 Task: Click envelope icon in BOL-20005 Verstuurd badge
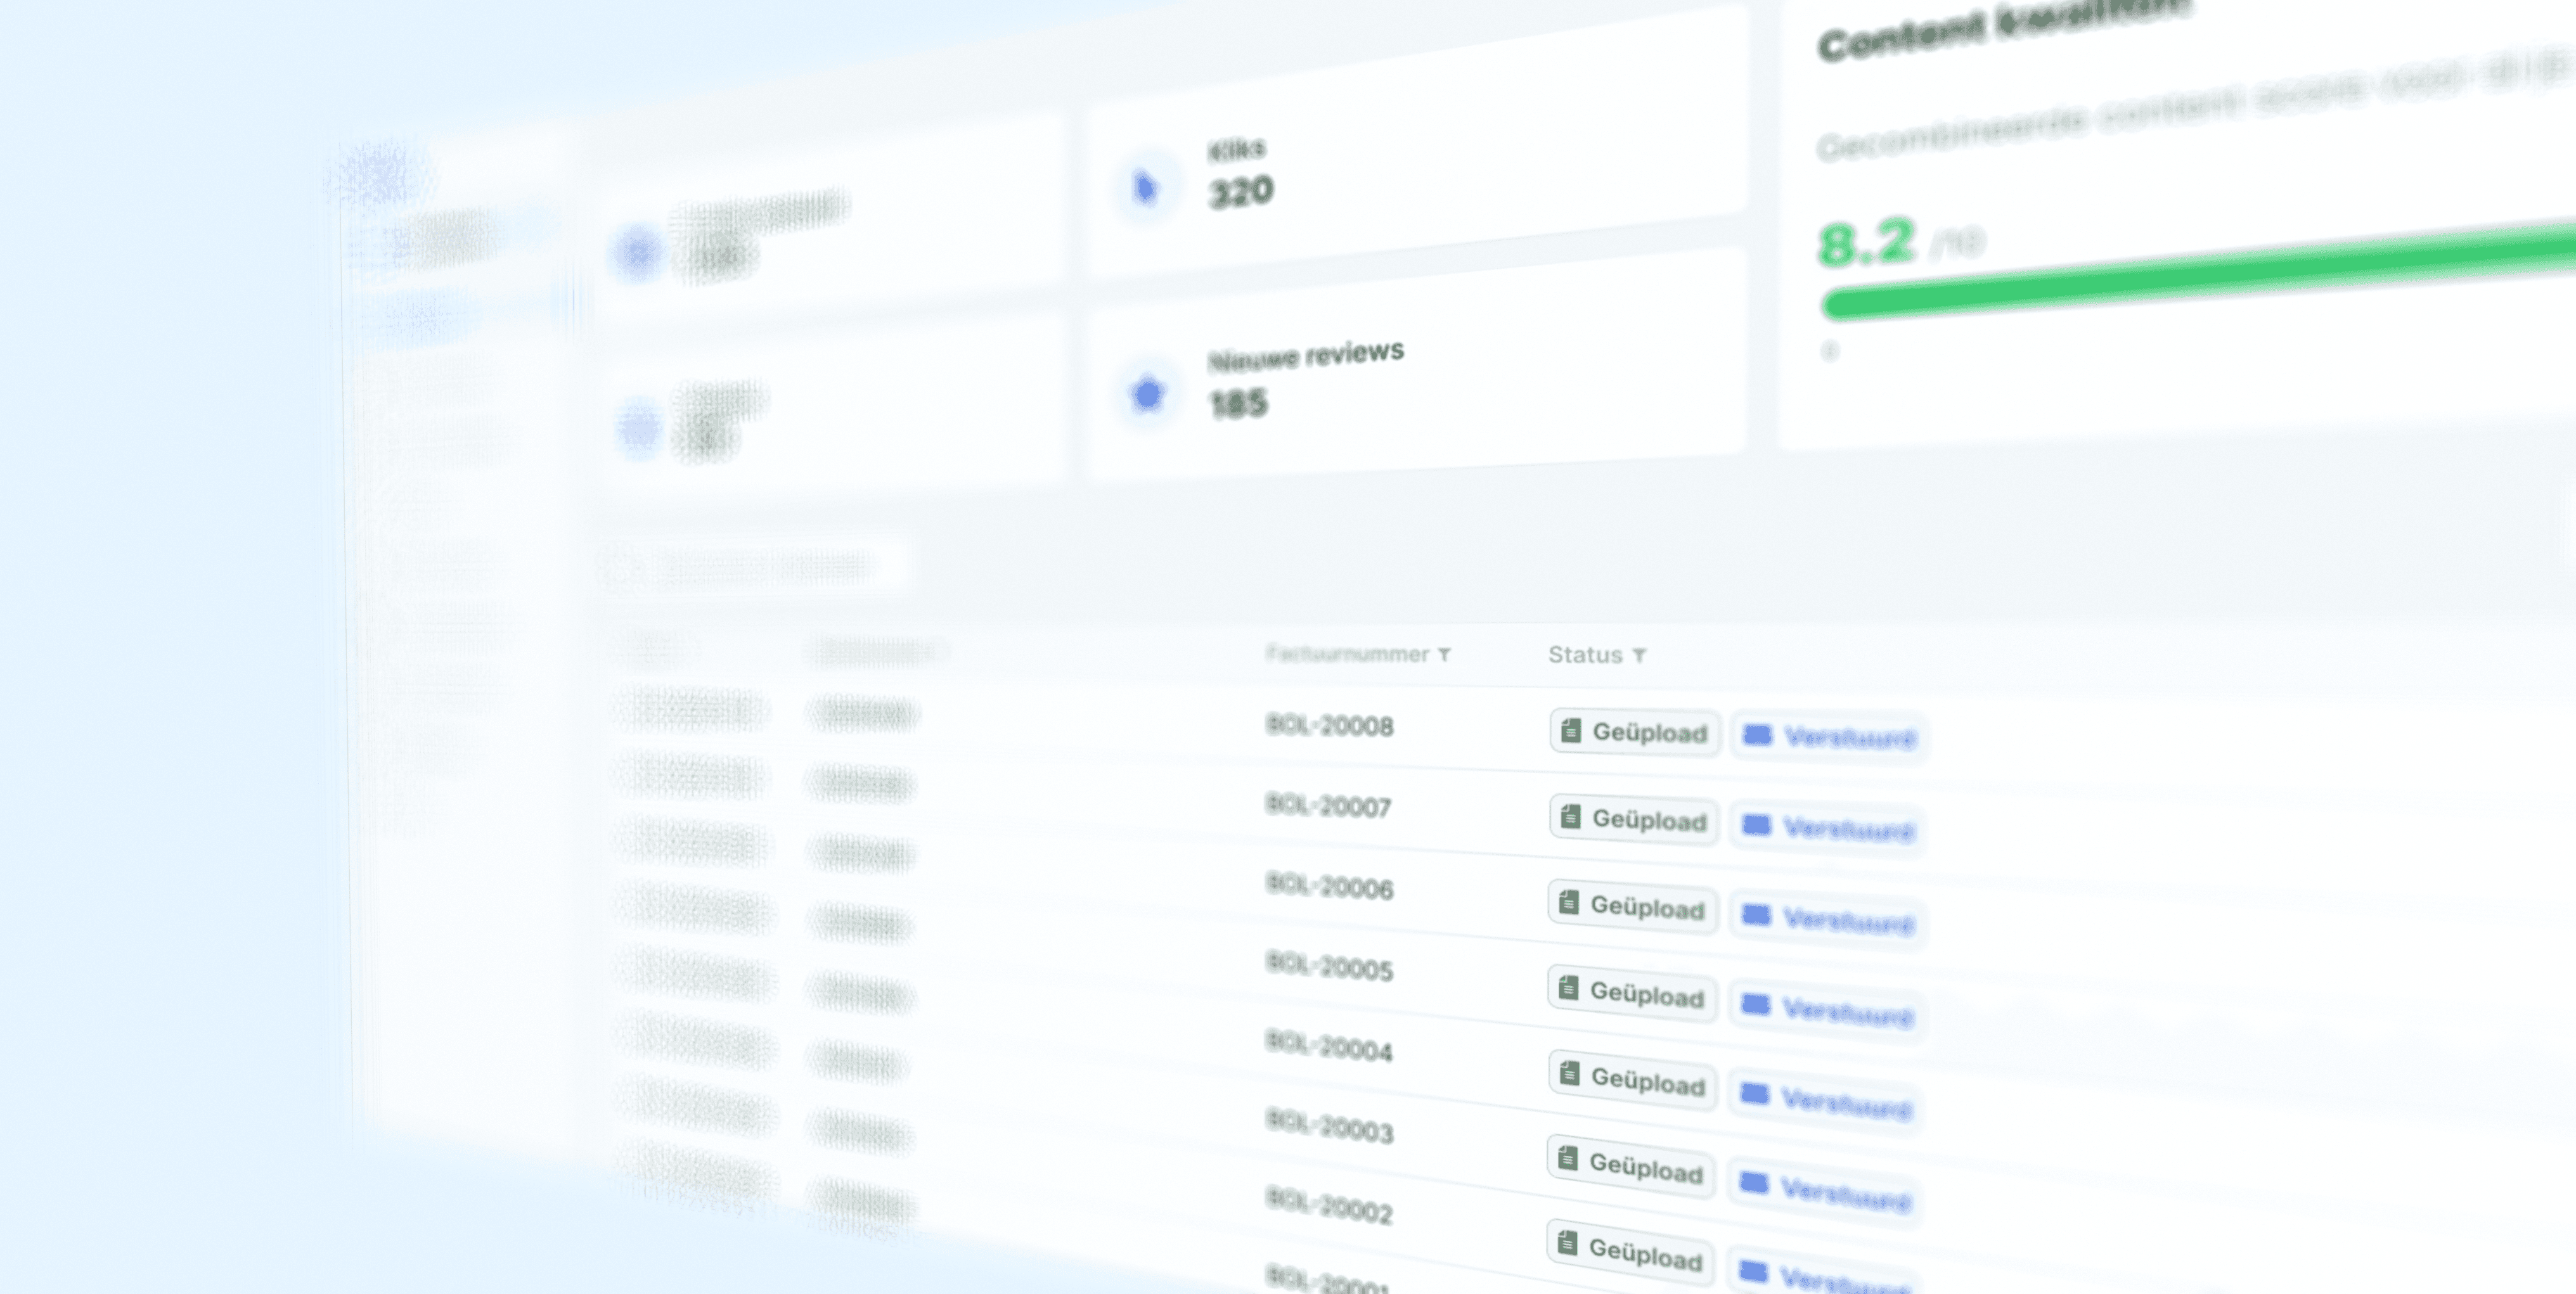[1755, 1005]
